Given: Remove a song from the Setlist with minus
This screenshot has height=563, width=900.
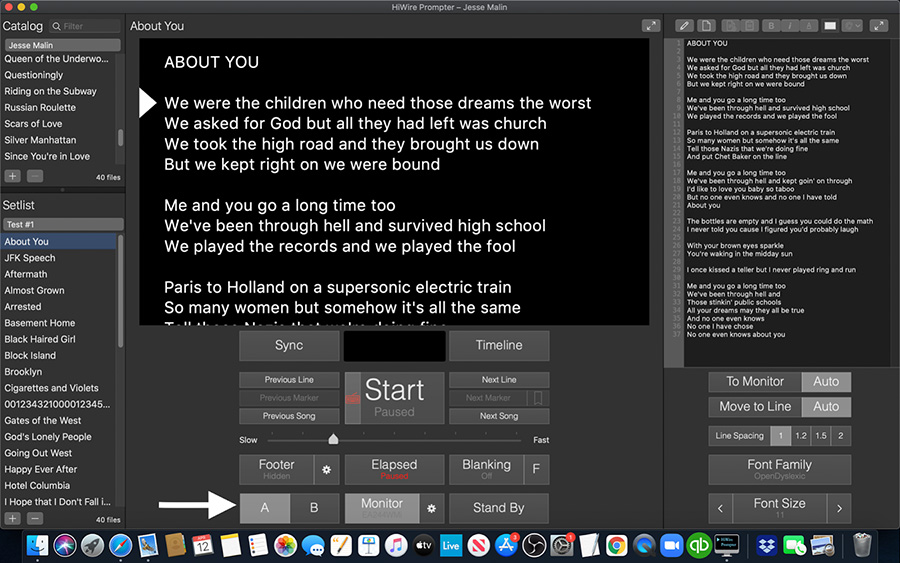Looking at the screenshot, I should [35, 518].
